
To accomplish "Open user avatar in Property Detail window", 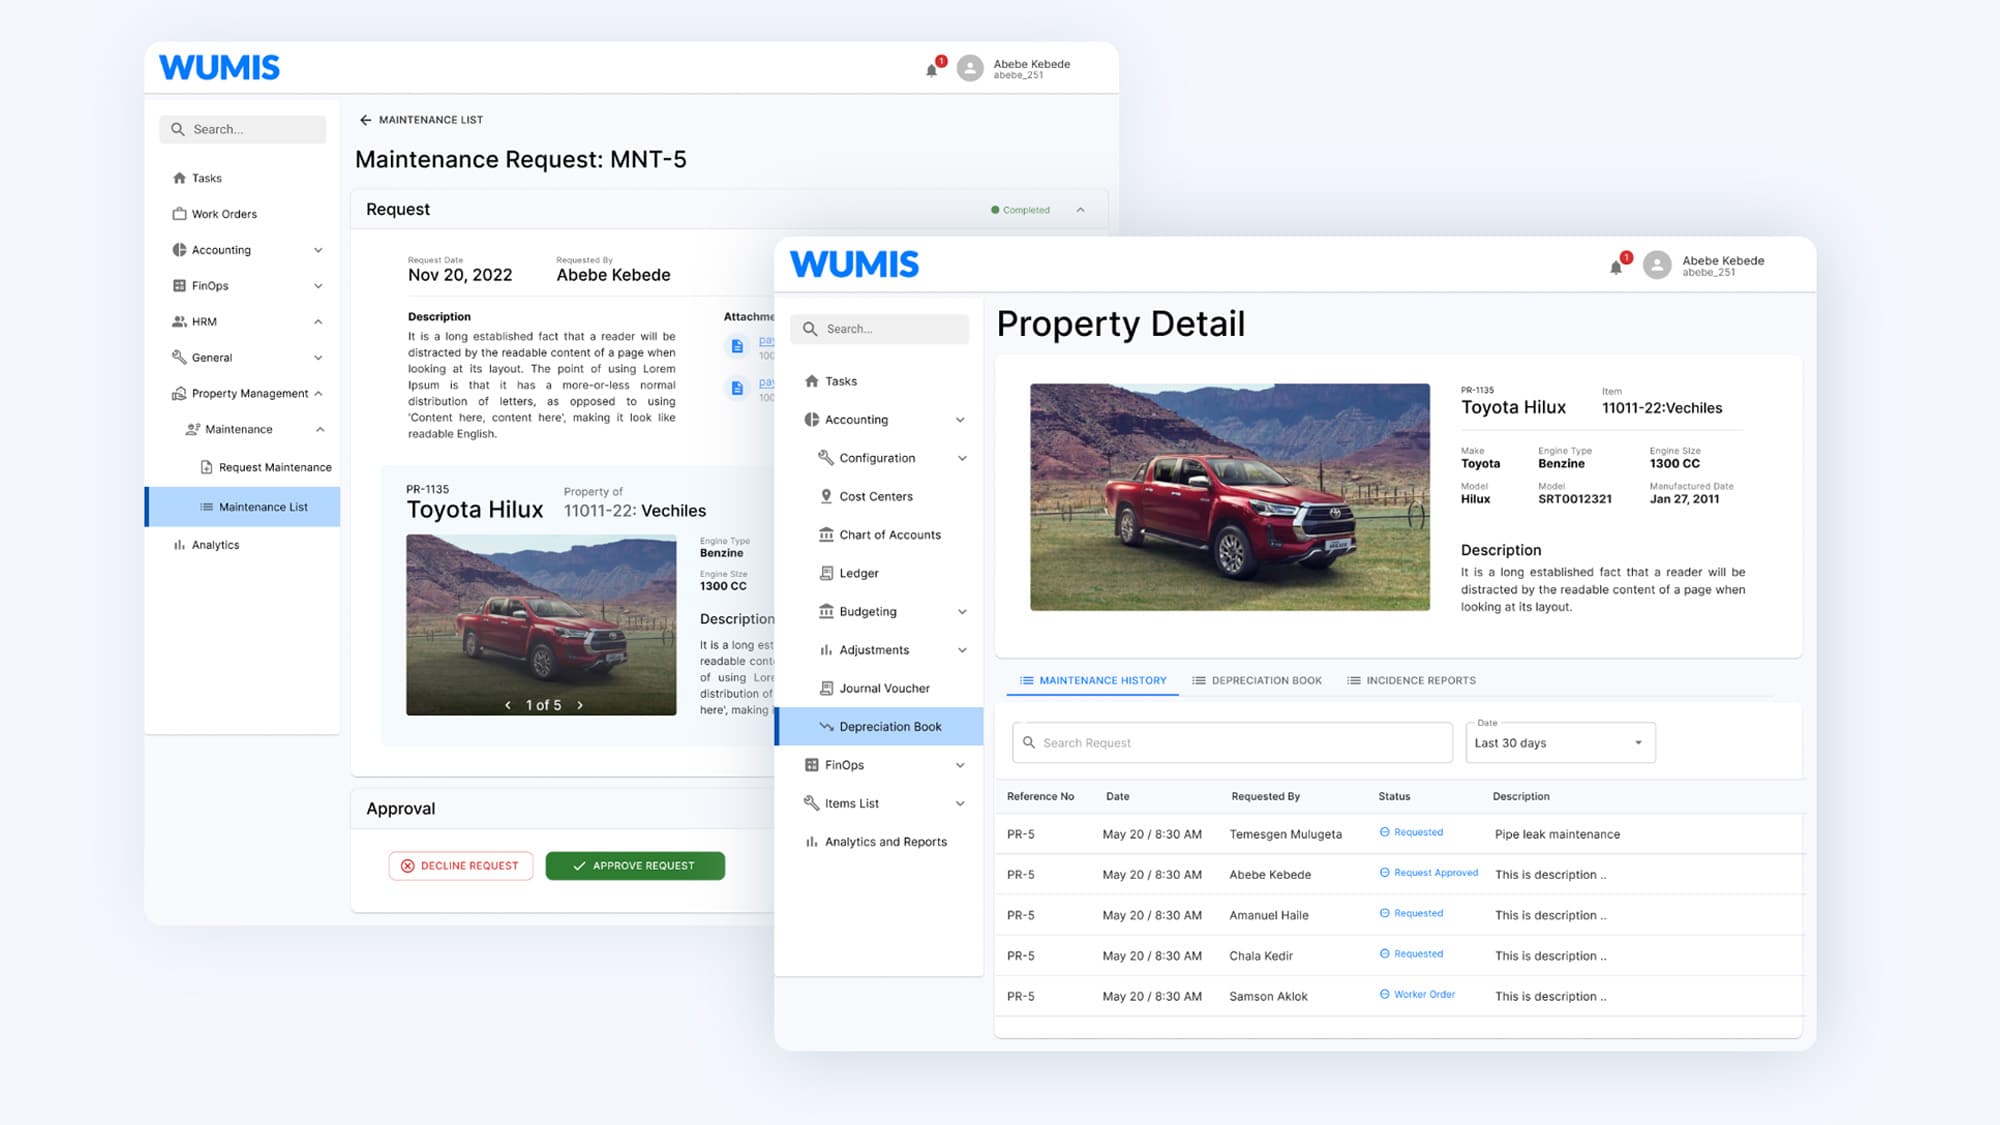I will click(x=1657, y=265).
